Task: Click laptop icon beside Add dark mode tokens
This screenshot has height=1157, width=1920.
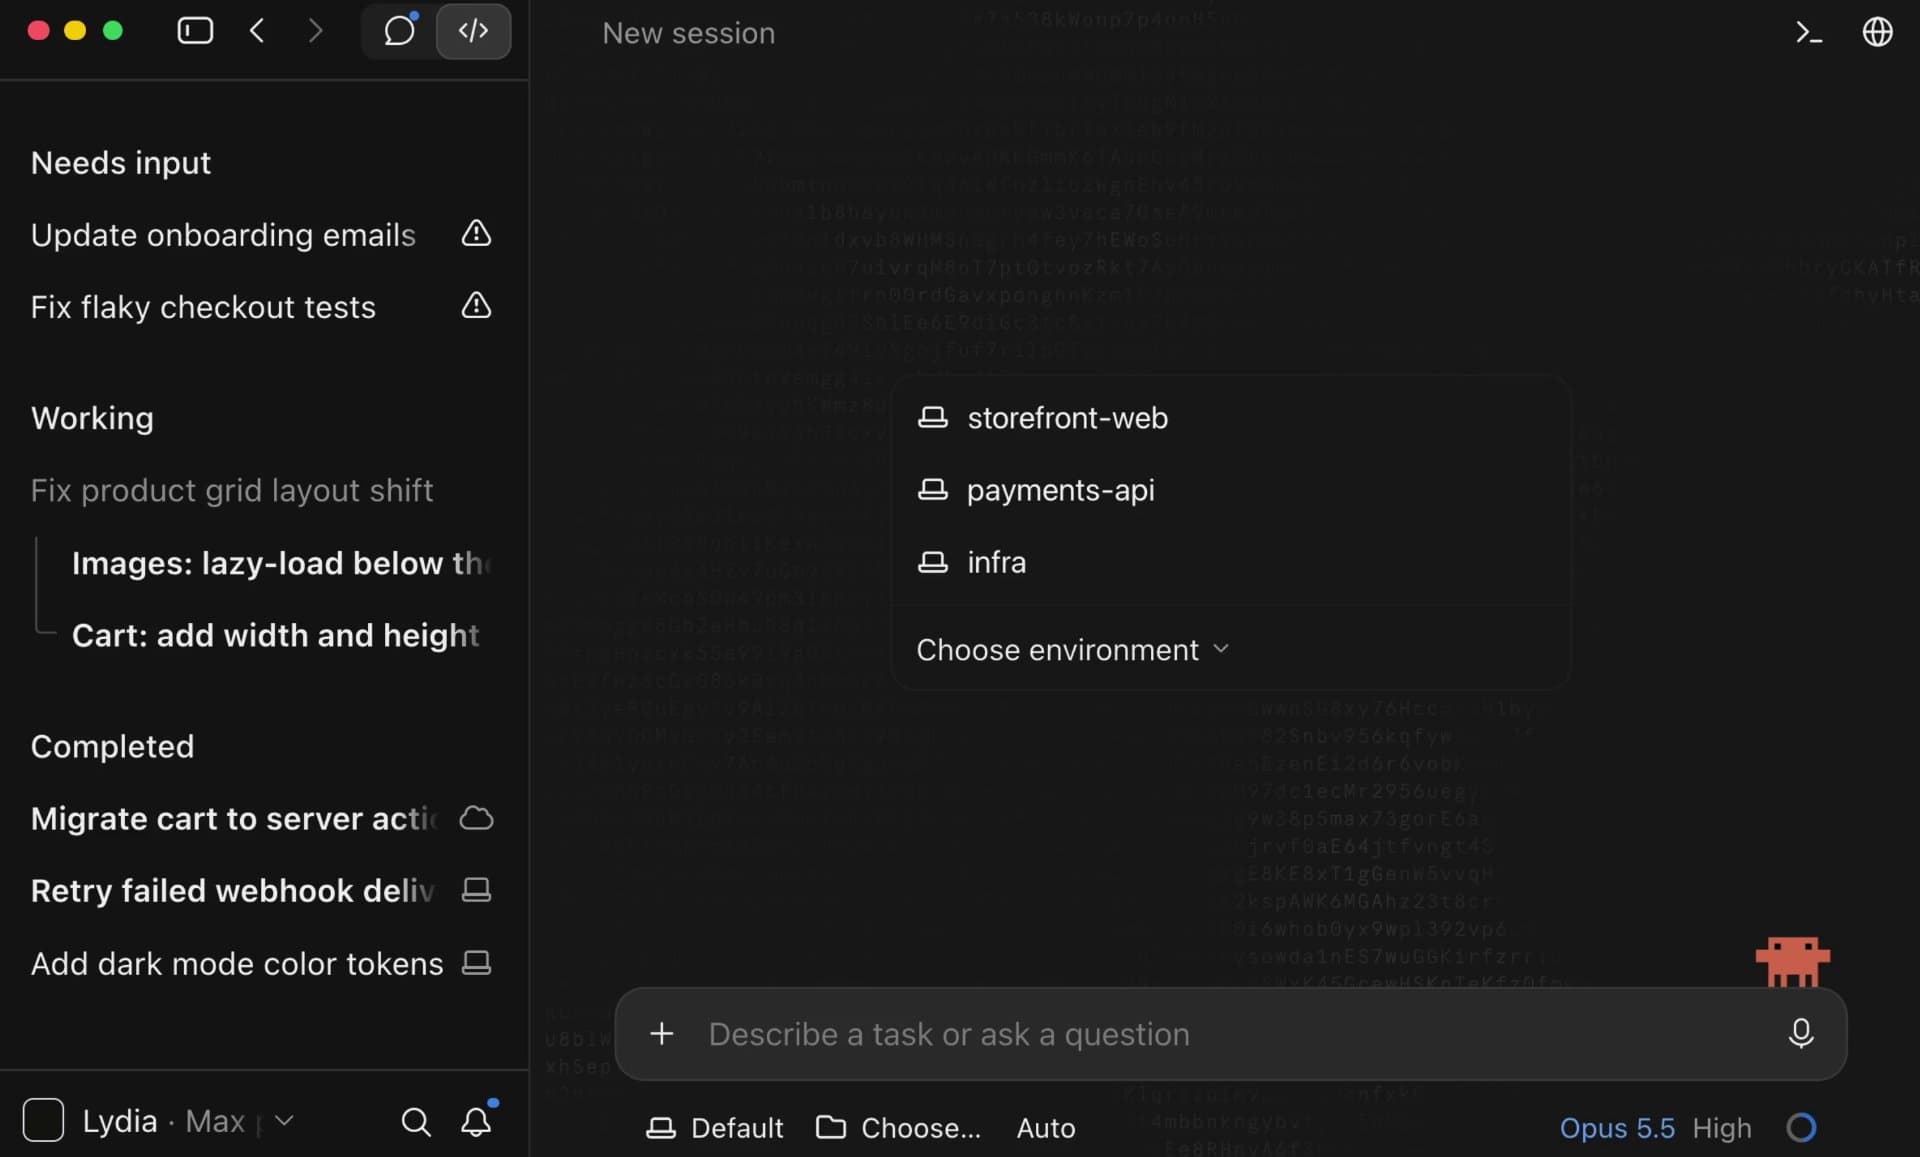Action: point(476,962)
